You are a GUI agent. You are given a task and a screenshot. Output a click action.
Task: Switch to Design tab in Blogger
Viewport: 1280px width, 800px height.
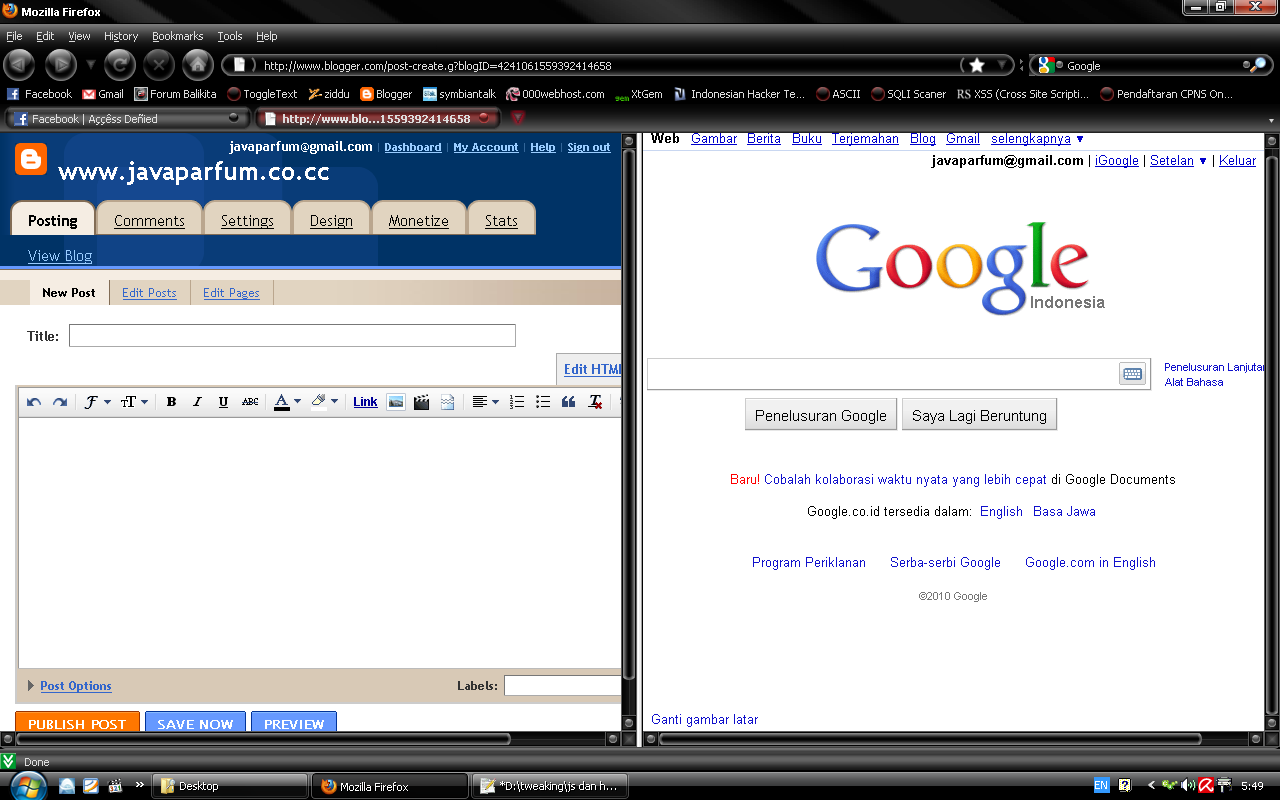[x=331, y=220]
